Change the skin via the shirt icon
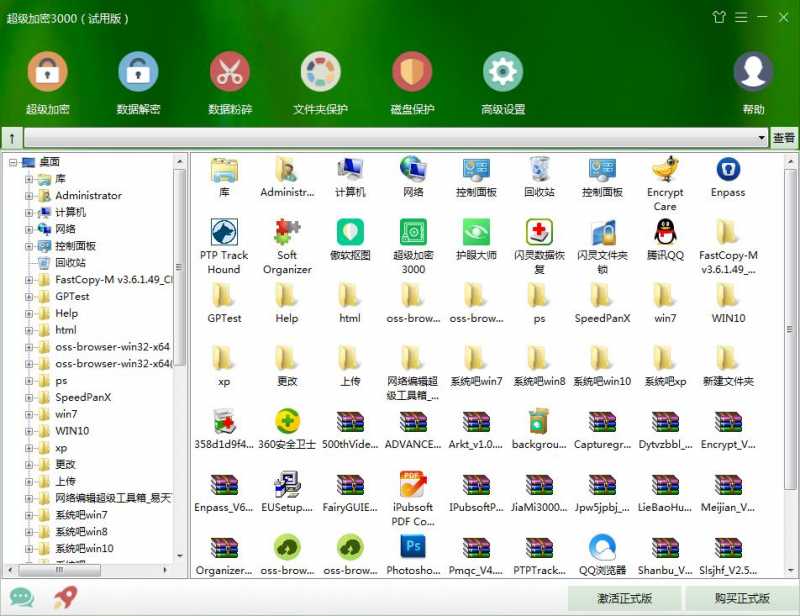Screen dimensions: 800x616 coord(719,17)
